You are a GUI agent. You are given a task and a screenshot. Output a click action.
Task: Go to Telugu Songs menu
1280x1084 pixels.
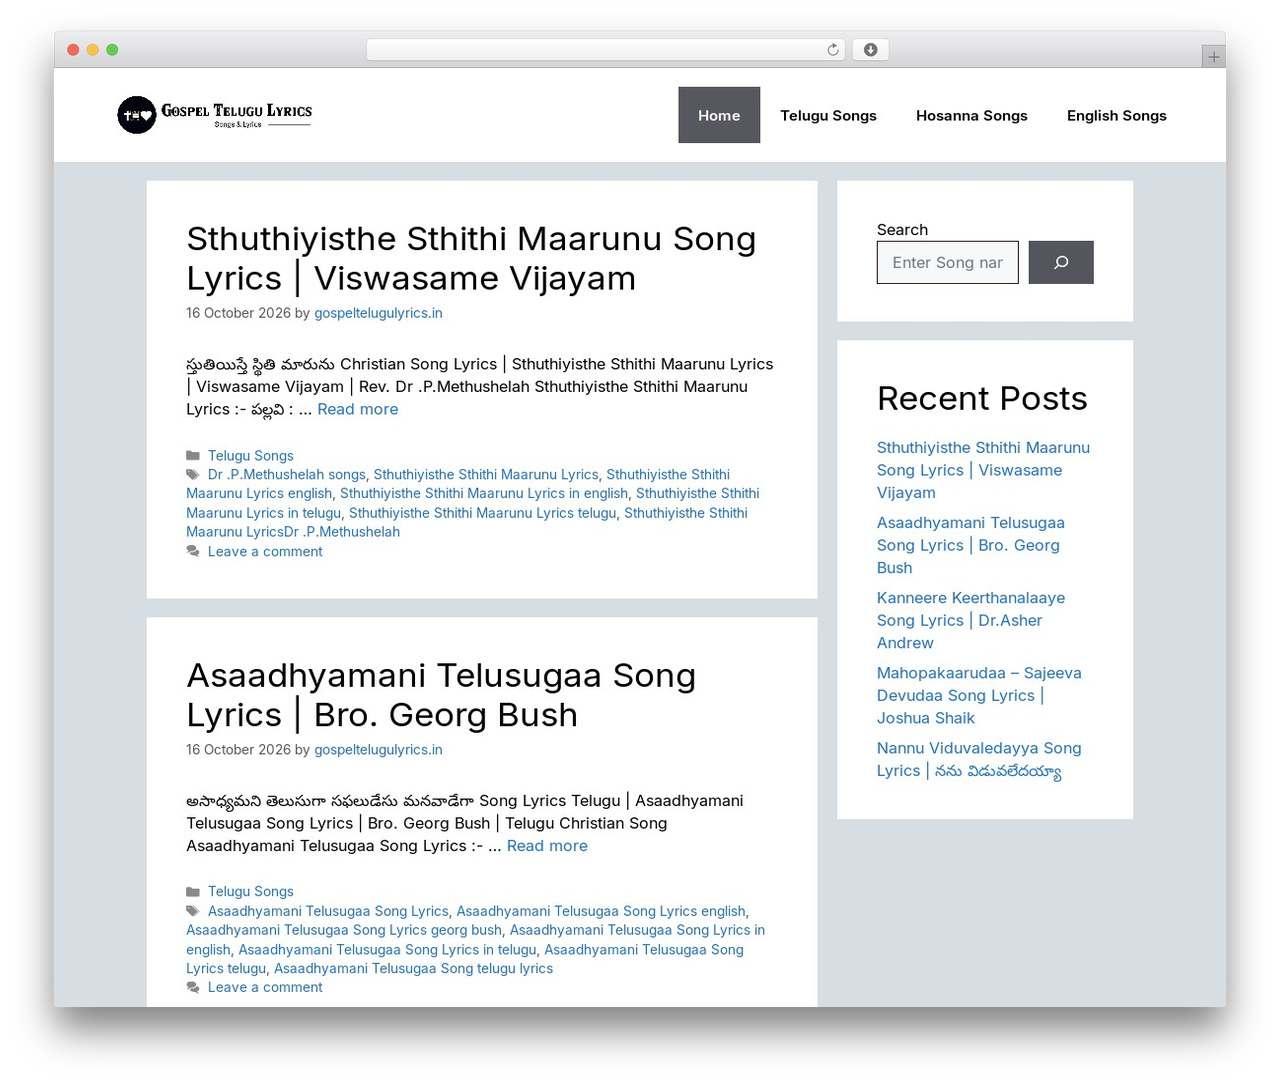[x=828, y=115]
